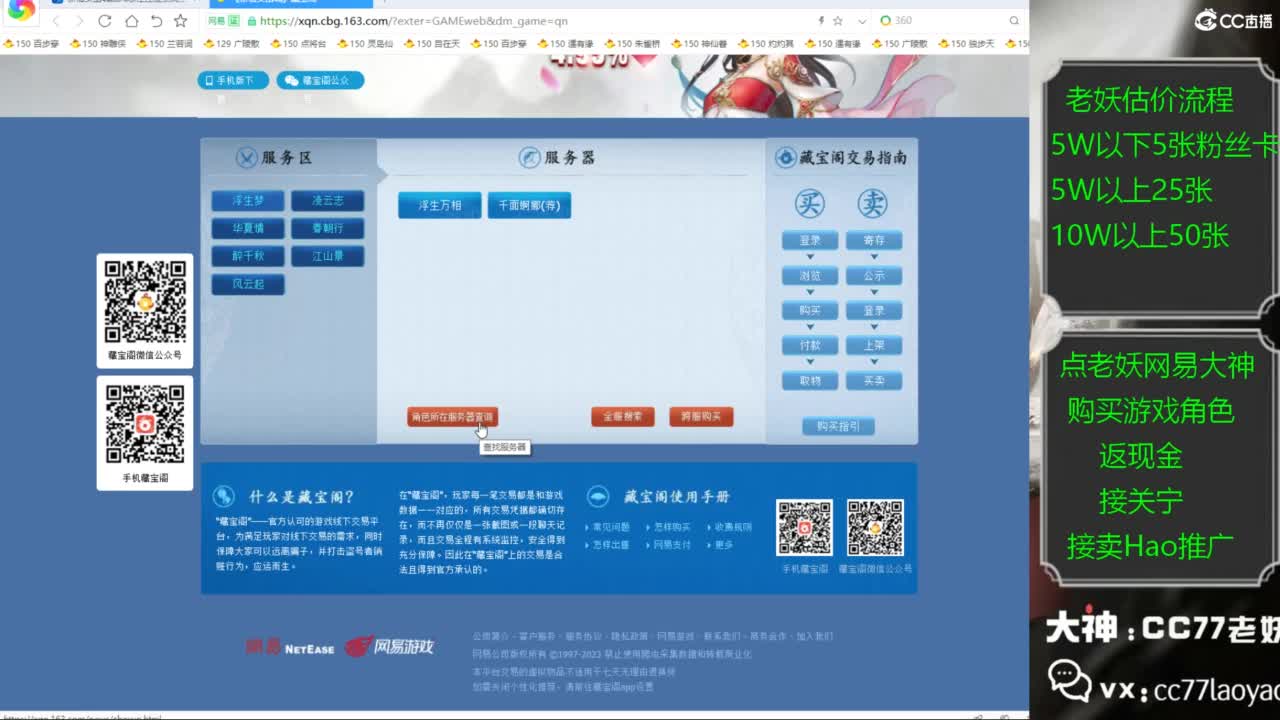Click the 跨服购买 button
Viewport: 1280px width, 720px height.
point(701,417)
